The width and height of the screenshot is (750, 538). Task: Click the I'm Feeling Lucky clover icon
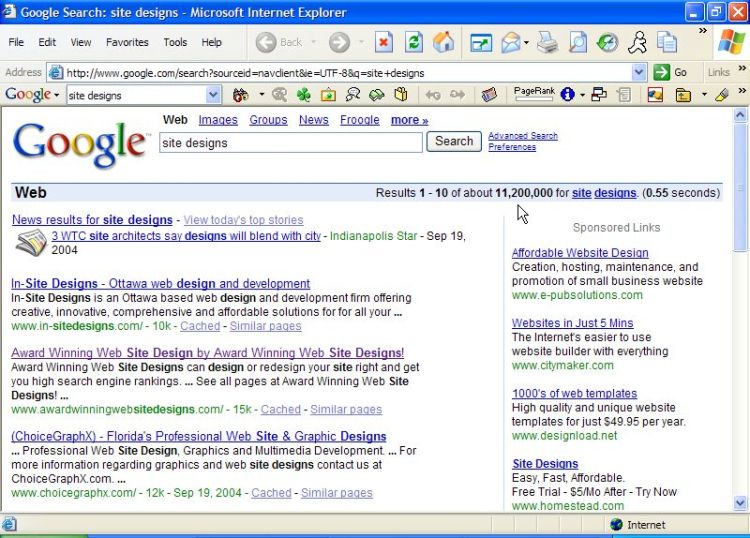click(x=304, y=95)
